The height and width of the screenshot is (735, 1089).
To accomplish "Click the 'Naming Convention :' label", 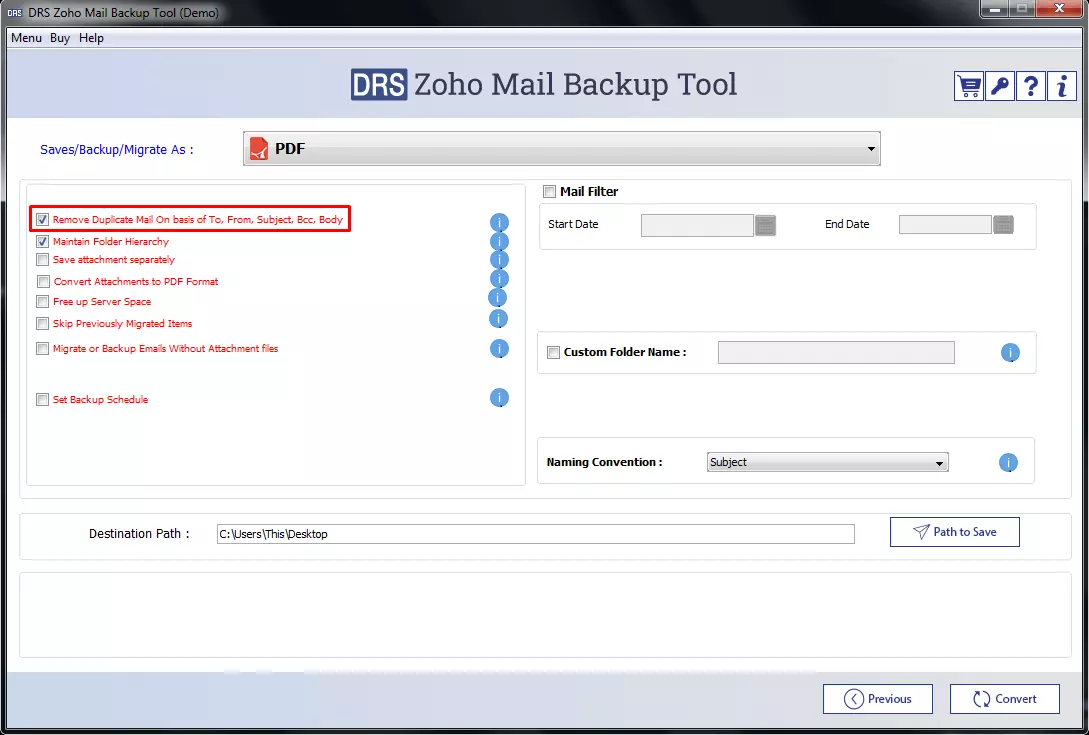I will [604, 462].
